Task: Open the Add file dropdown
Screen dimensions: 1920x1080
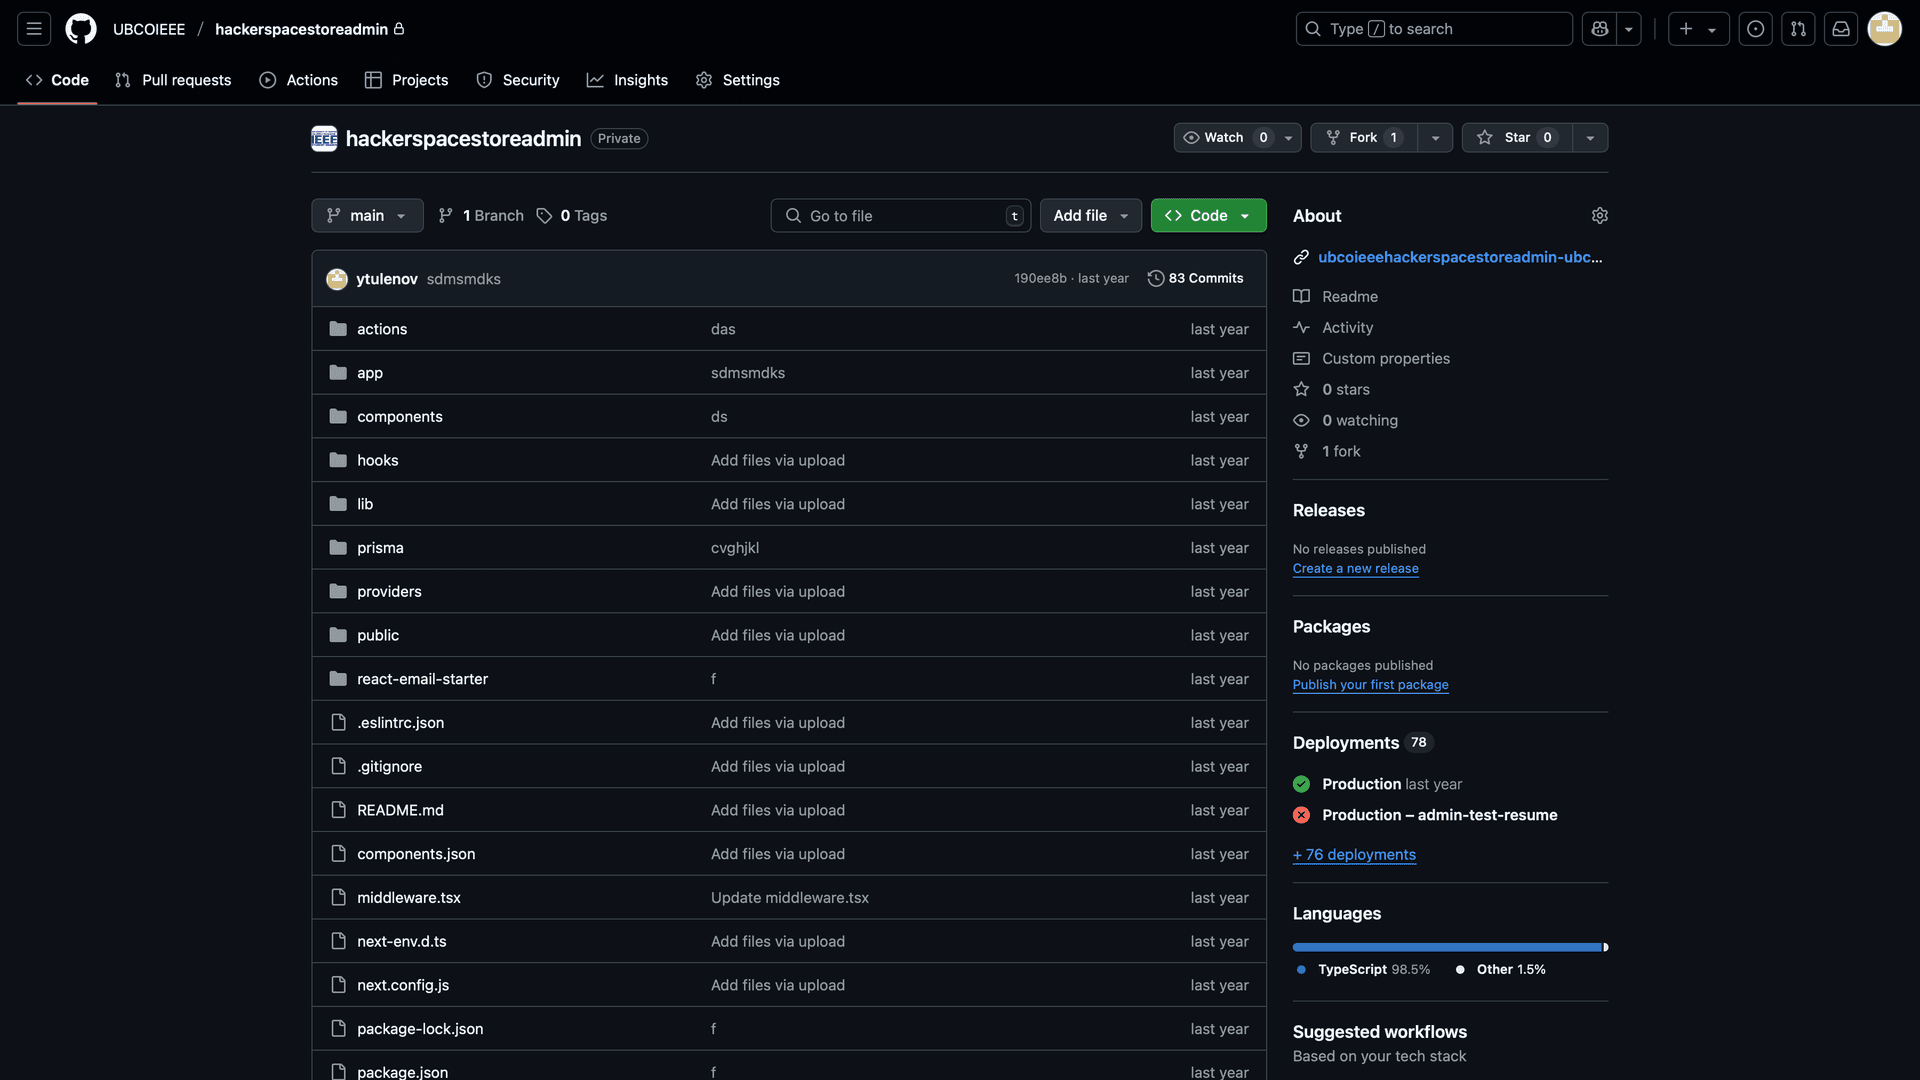Action: (1090, 216)
